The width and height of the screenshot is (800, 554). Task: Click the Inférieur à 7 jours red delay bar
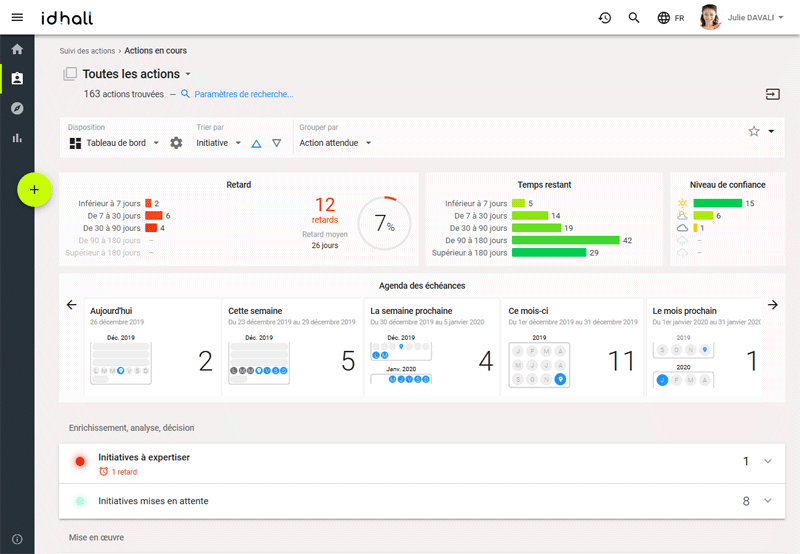(148, 203)
